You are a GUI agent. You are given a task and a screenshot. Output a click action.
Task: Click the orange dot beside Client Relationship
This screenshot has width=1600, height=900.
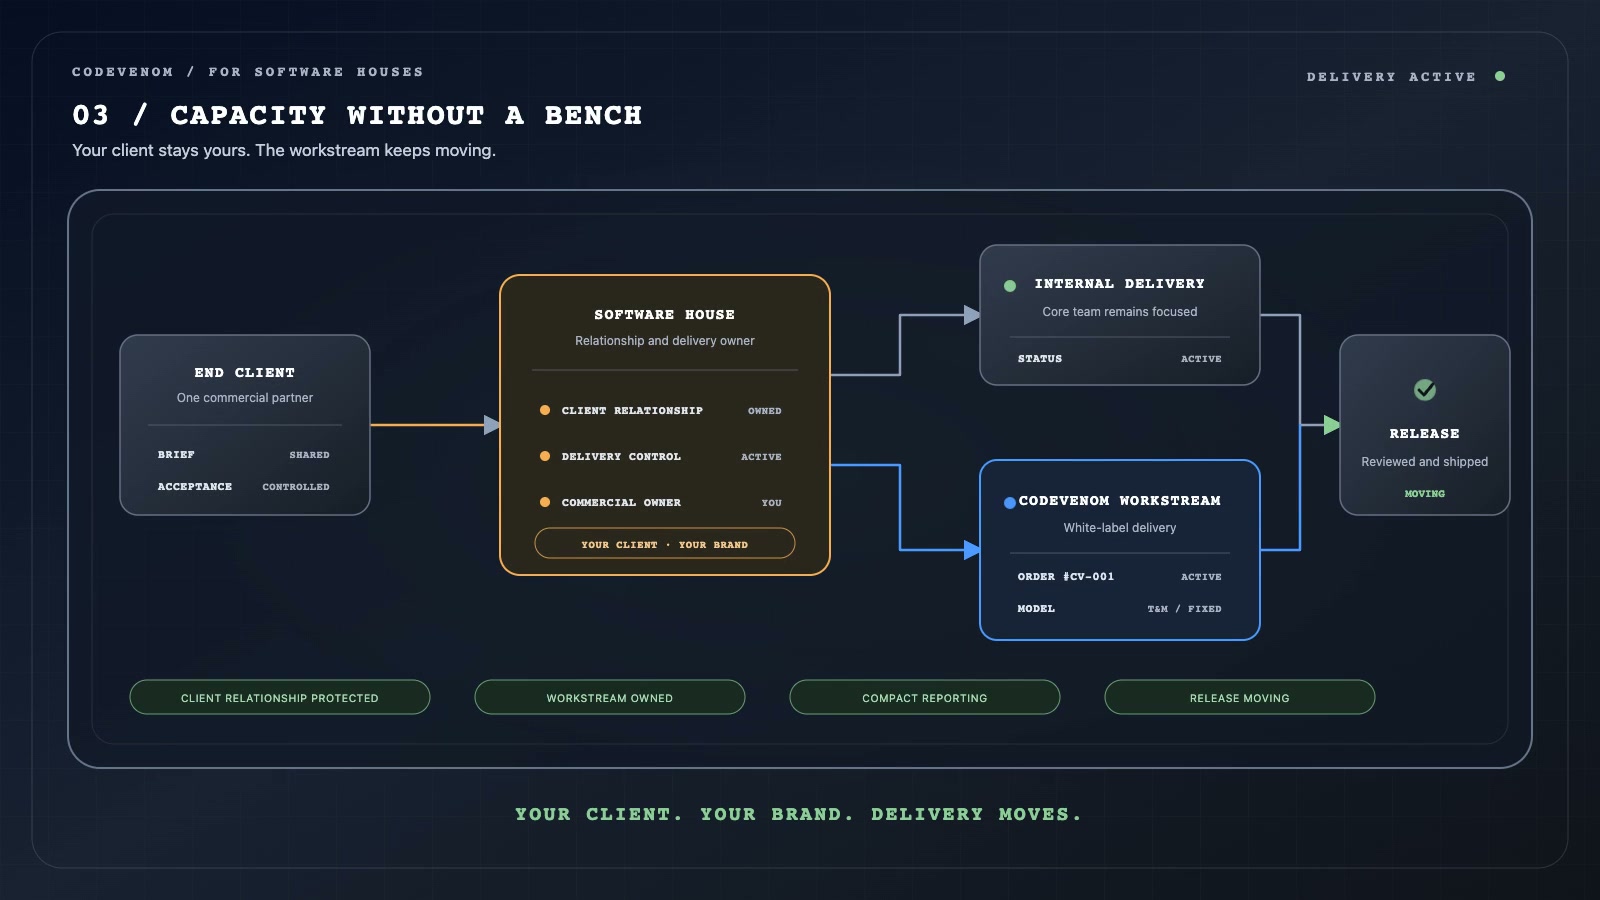click(545, 410)
